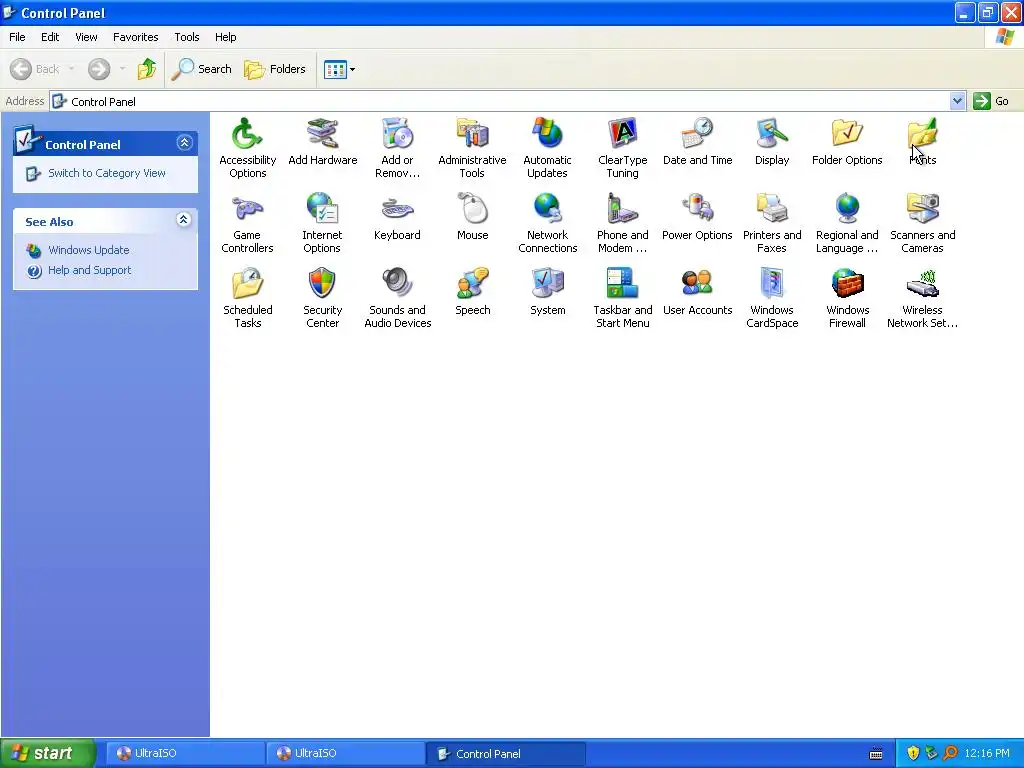Image resolution: width=1024 pixels, height=768 pixels.
Task: Switch to first UltraISO taskbar button
Action: 185,754
